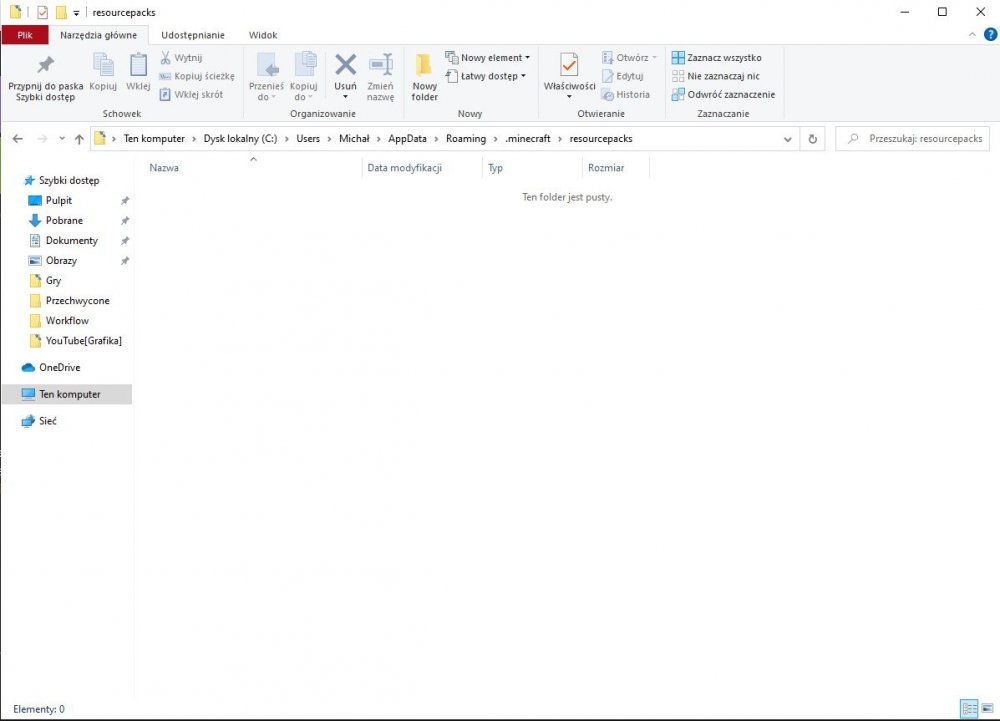1000x721 pixels.
Task: Create a folder with Nowy folder icon
Action: [x=424, y=67]
